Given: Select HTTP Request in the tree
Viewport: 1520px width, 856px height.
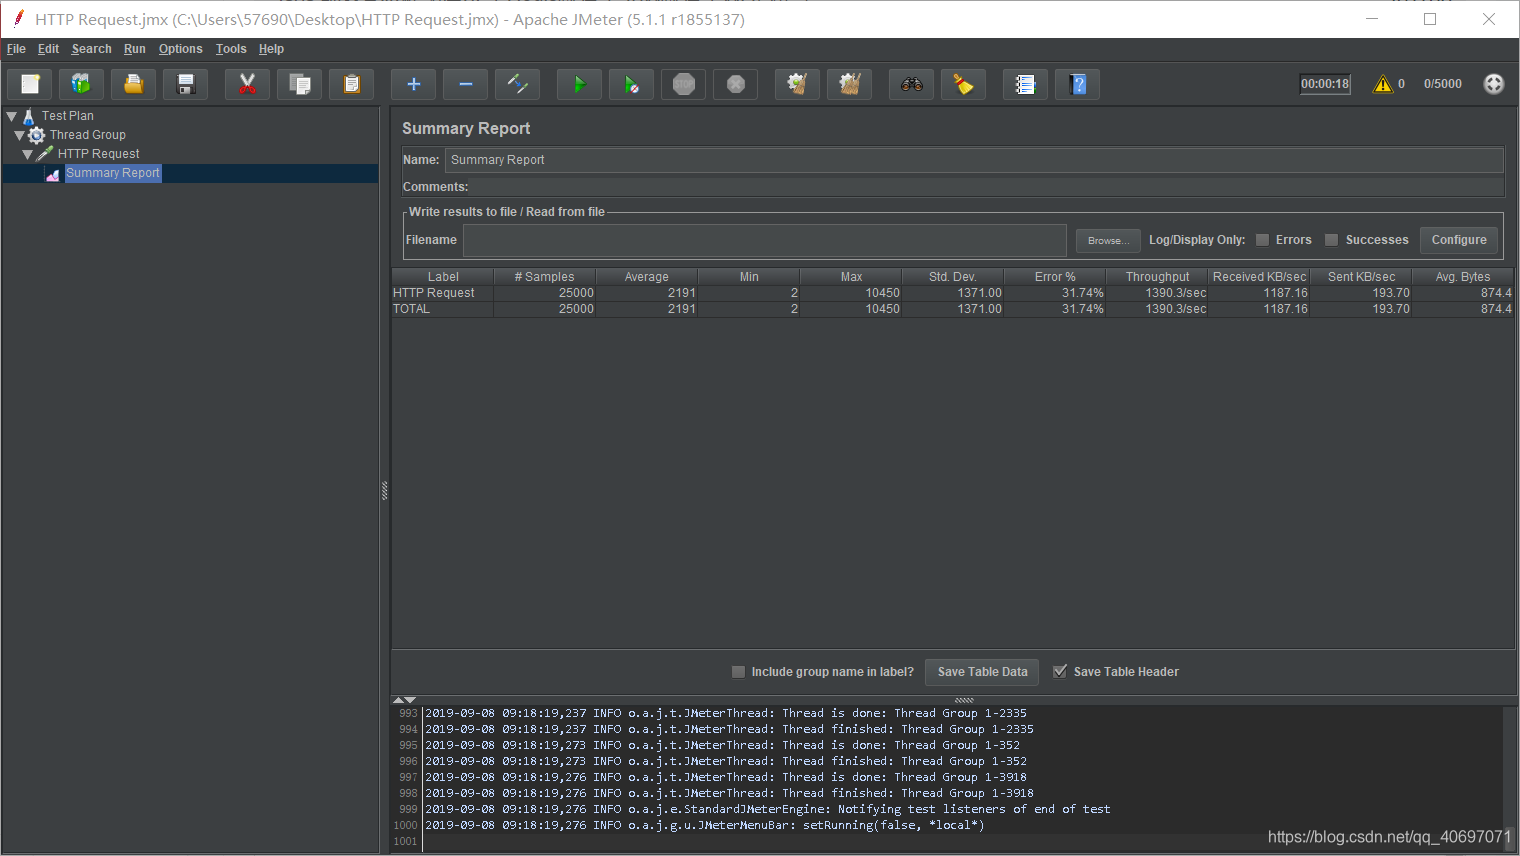Looking at the screenshot, I should click(99, 154).
